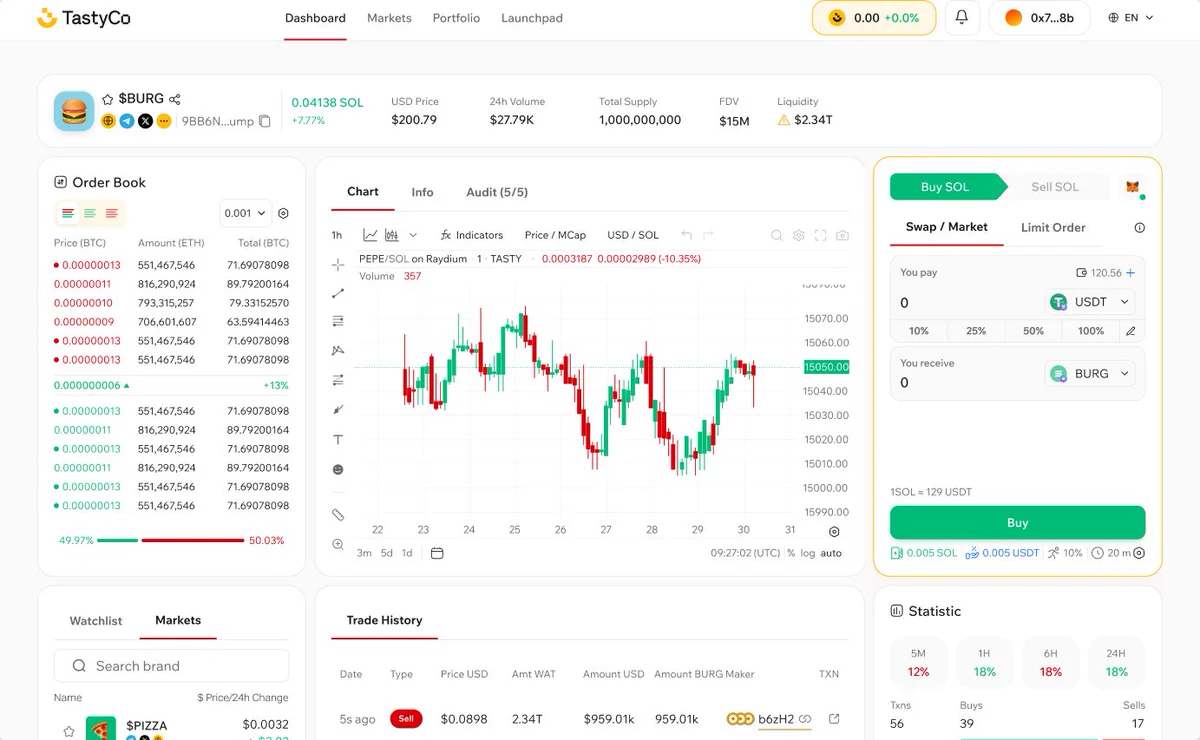
Task: Open Order Book settings hexagon icon
Action: [283, 213]
